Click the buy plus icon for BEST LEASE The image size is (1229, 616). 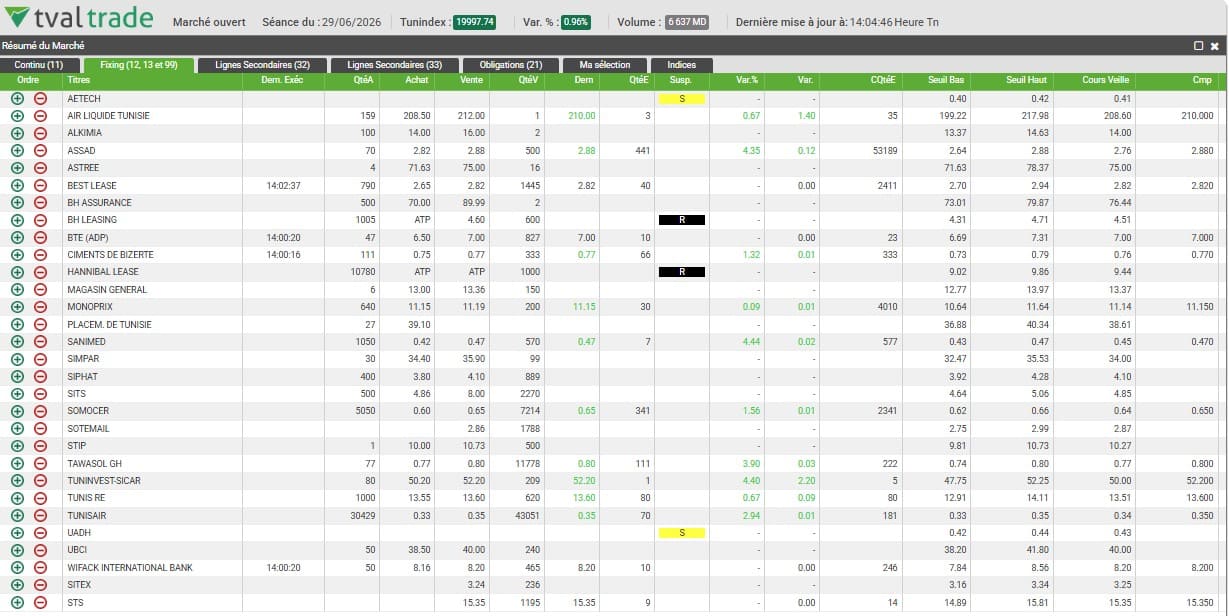(17, 185)
